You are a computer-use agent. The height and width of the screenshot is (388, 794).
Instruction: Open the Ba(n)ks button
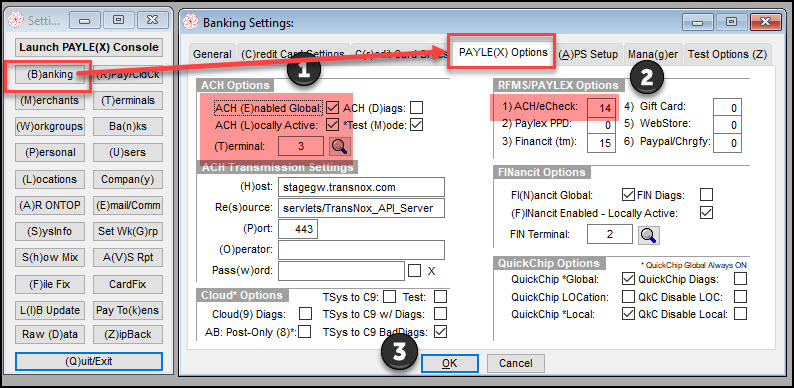pyautogui.click(x=128, y=126)
